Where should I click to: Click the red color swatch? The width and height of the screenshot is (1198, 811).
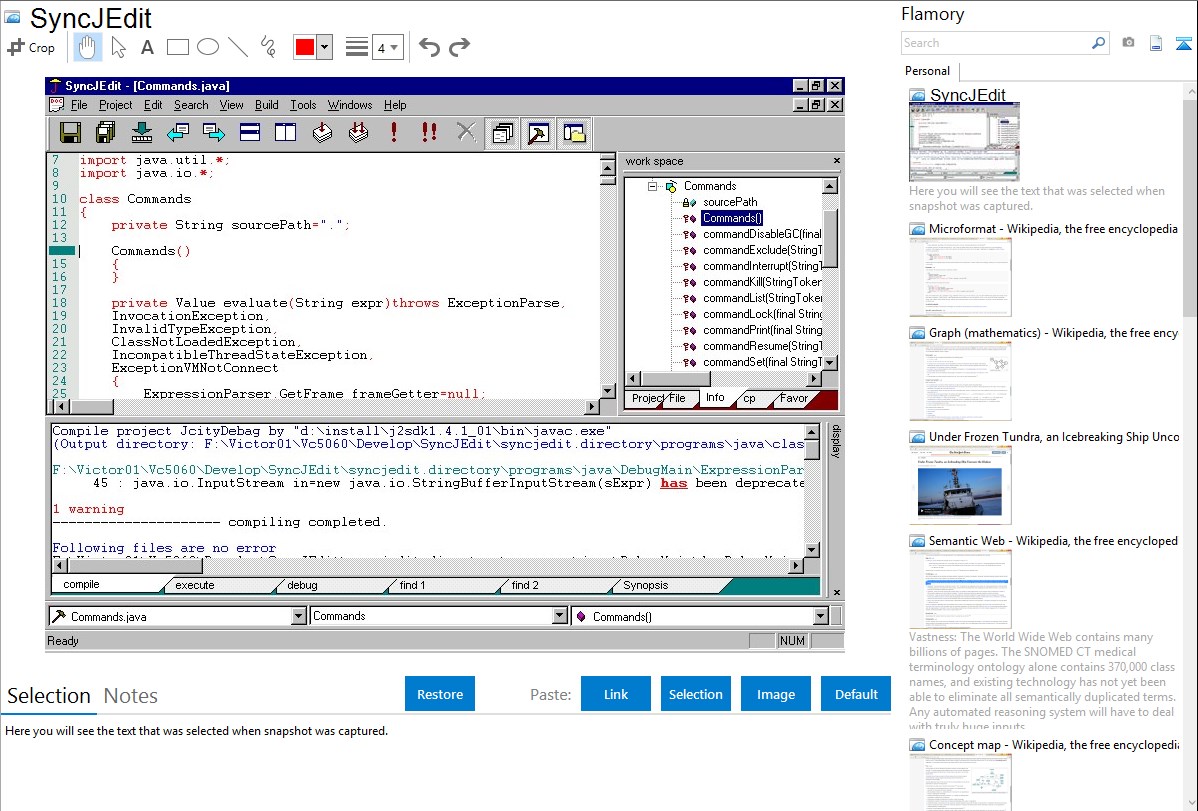304,47
